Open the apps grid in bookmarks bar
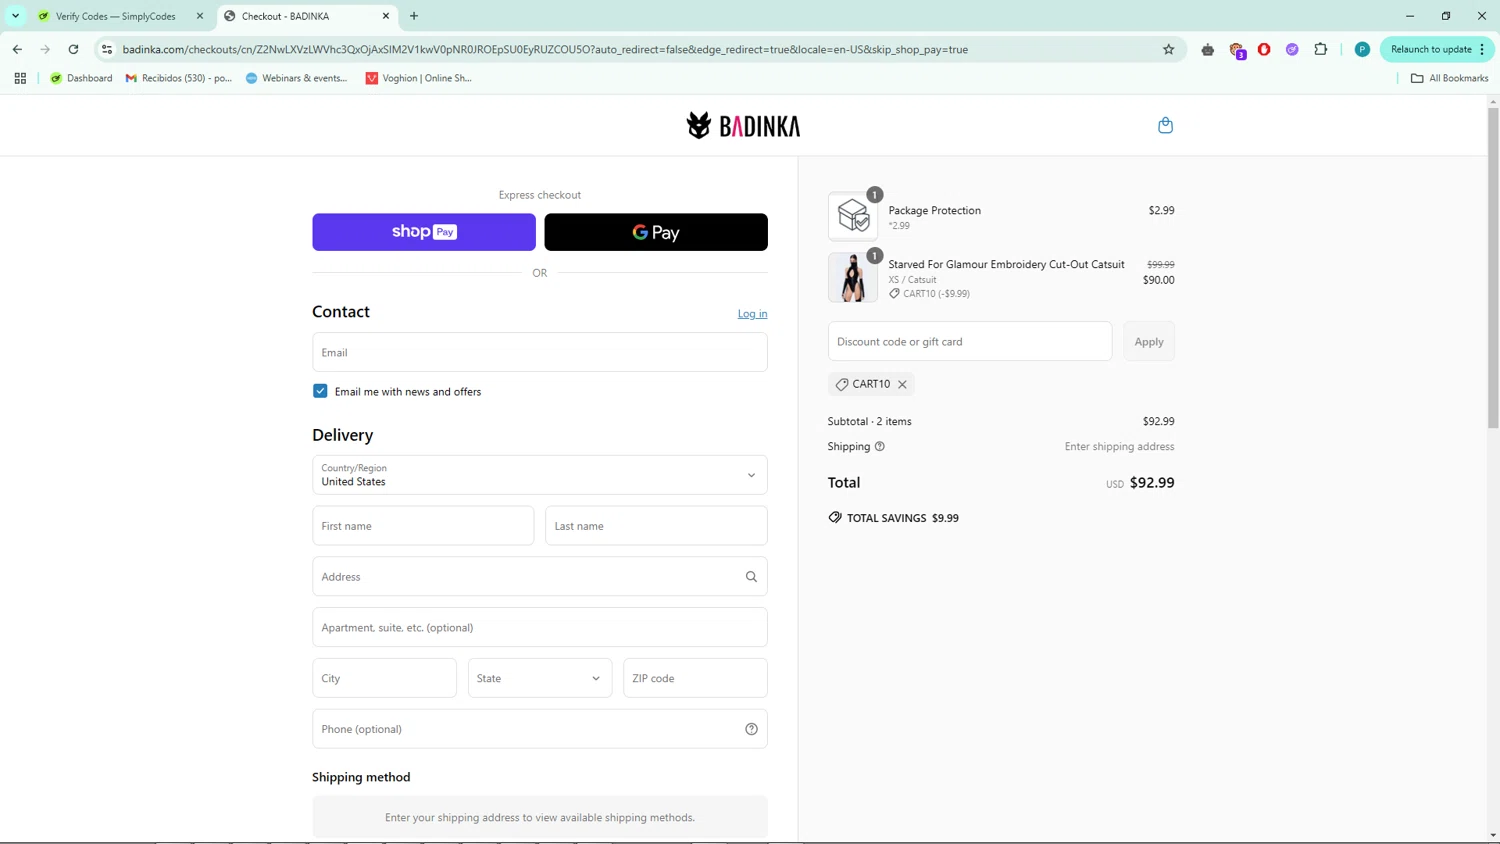1500x844 pixels. pos(20,78)
